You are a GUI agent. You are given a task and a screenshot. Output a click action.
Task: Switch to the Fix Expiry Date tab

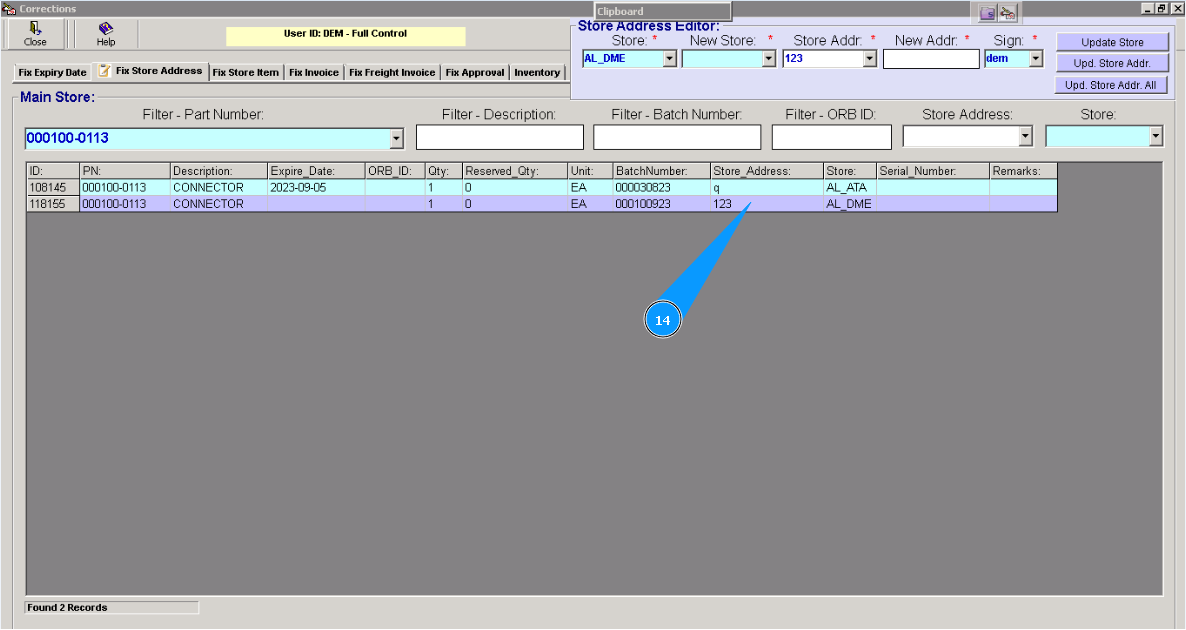click(52, 73)
